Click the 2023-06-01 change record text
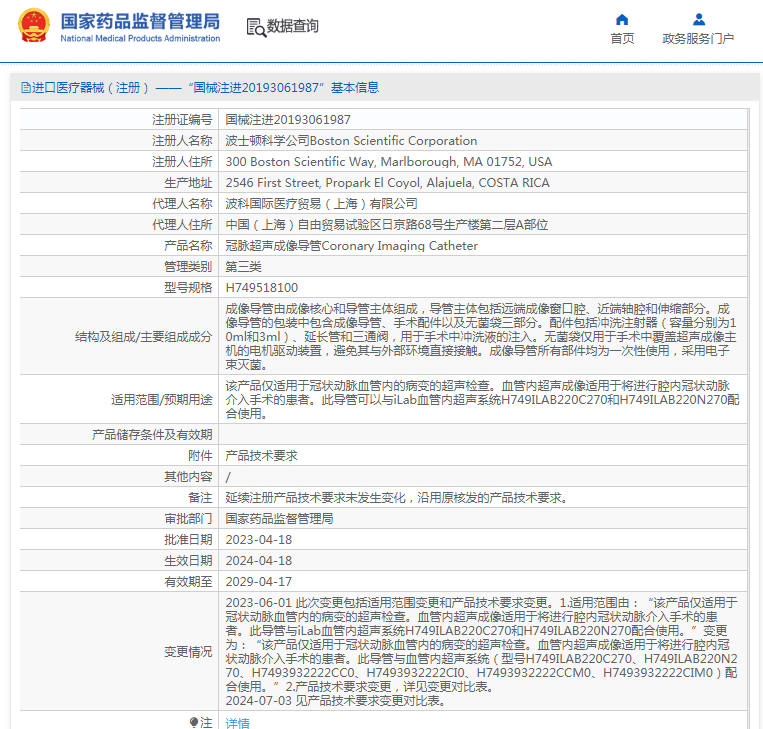This screenshot has width=763, height=729. 482,644
